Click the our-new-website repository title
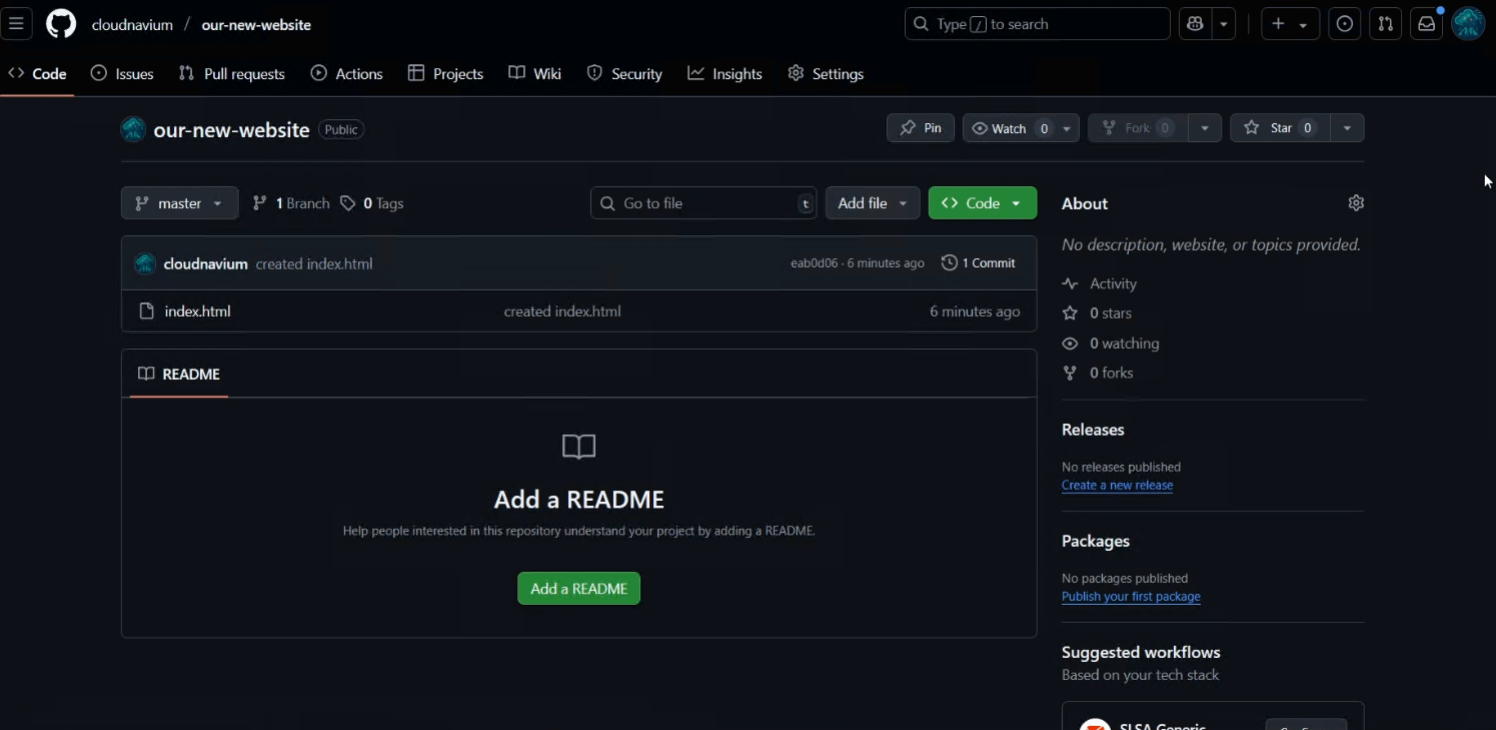Image resolution: width=1496 pixels, height=730 pixels. point(232,130)
